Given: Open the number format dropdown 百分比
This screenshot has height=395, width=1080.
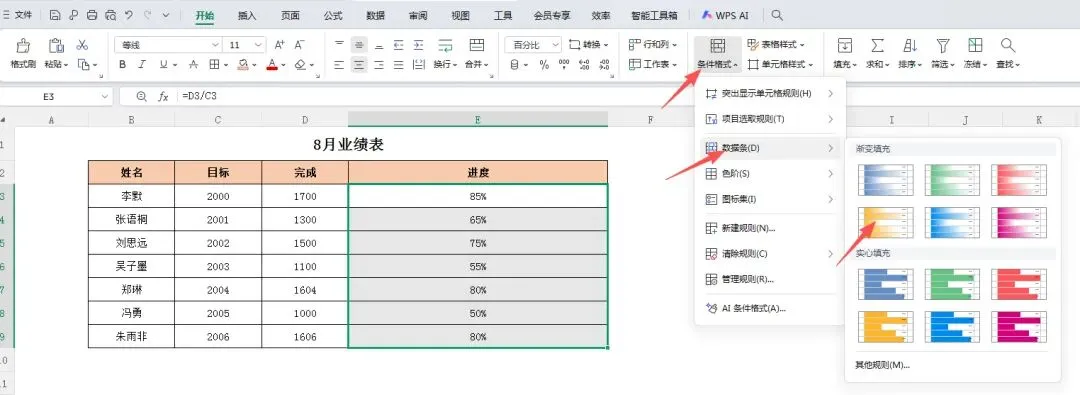Looking at the screenshot, I should coord(555,45).
